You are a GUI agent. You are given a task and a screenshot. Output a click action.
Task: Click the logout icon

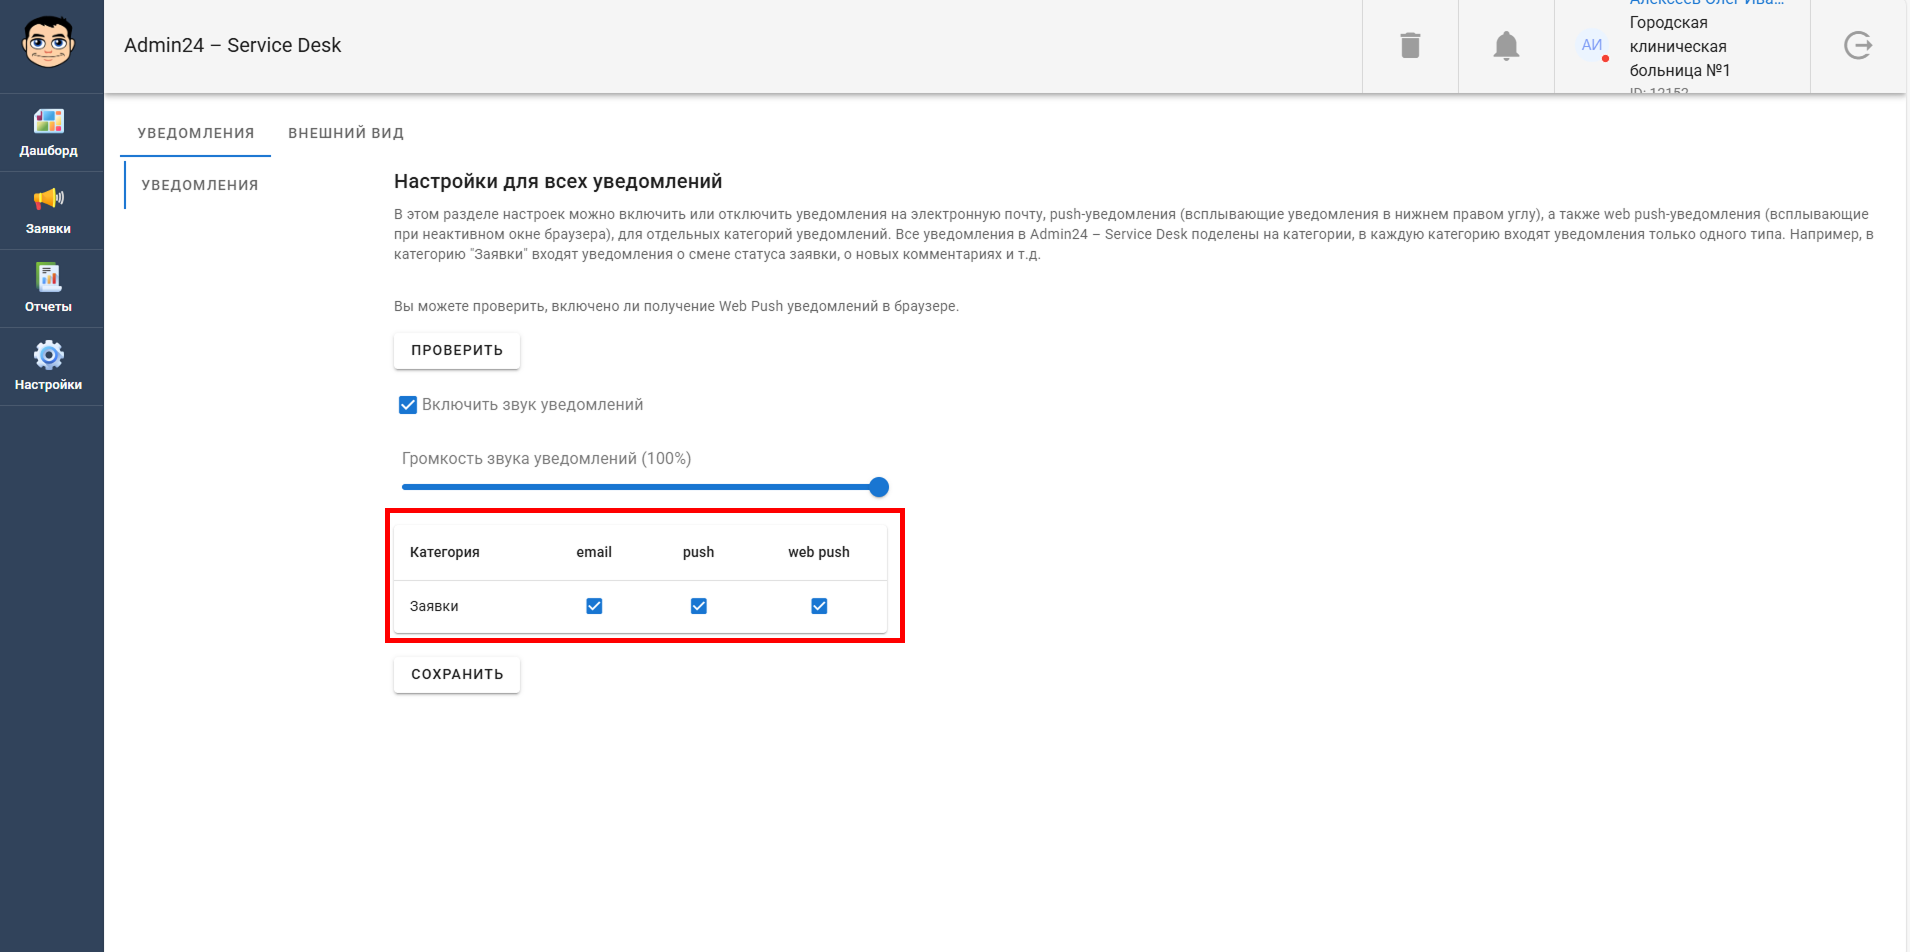[1858, 45]
